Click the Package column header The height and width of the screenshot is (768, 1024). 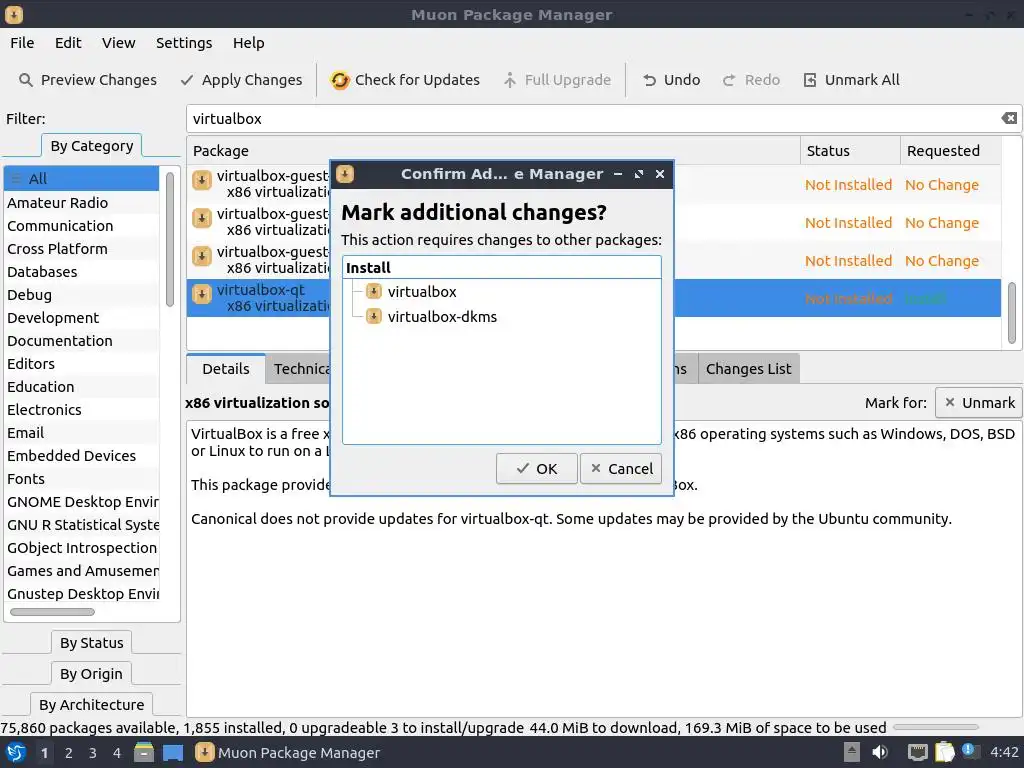[493, 151]
